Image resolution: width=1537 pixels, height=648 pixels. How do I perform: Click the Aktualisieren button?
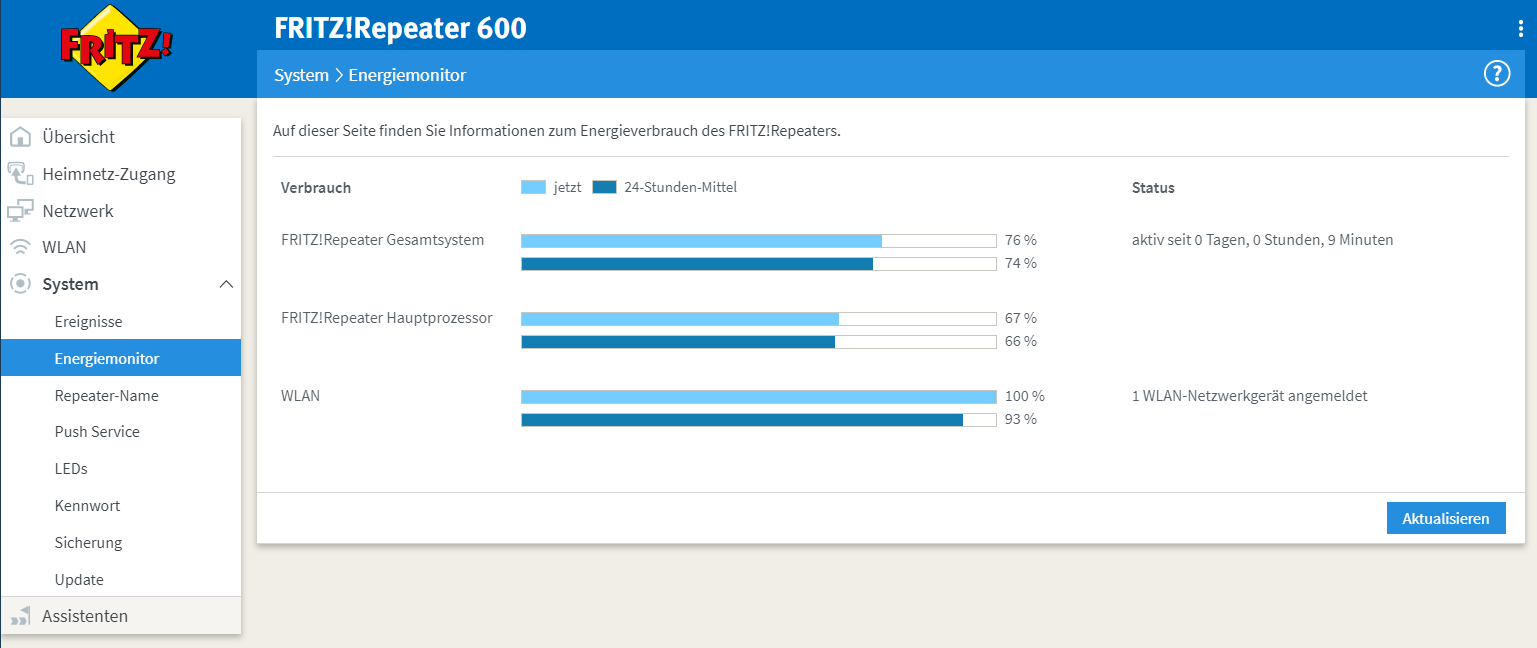click(x=1446, y=518)
